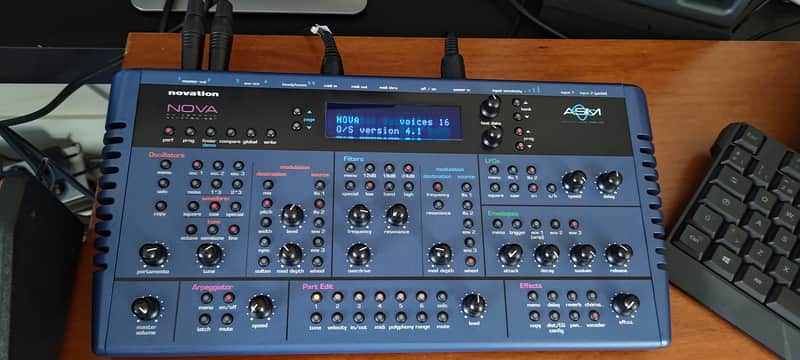Screen dimensions: 800x360
Task: Click the envelope release knob
Action: 619,254
